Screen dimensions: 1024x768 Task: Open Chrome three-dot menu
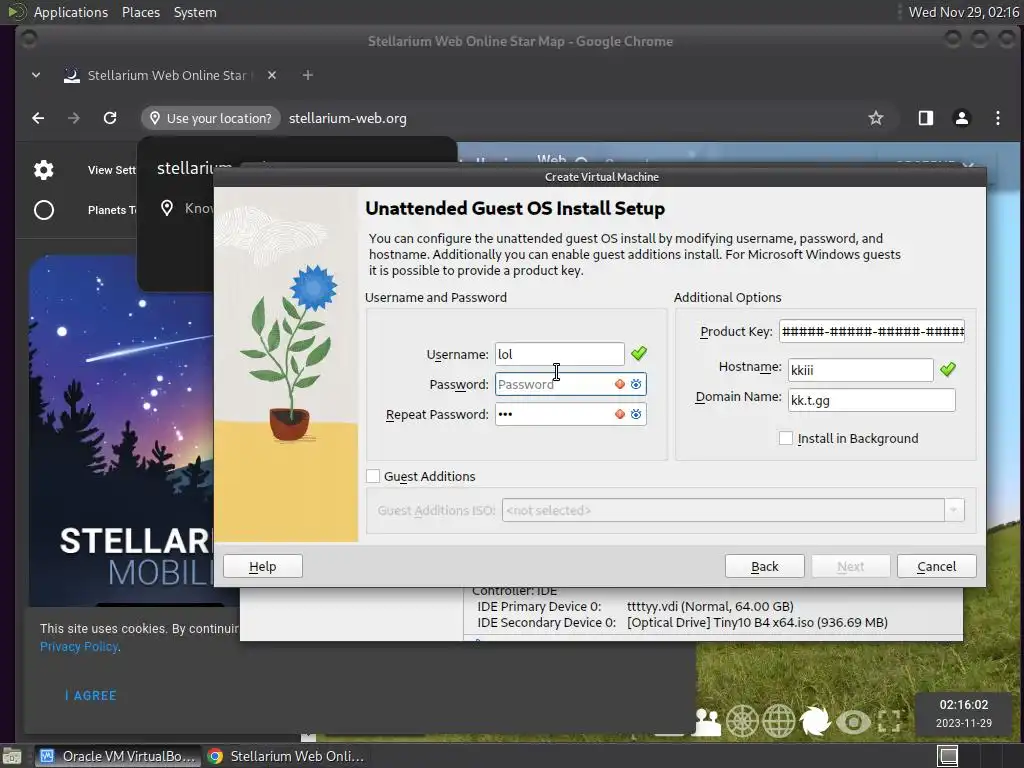[x=997, y=118]
